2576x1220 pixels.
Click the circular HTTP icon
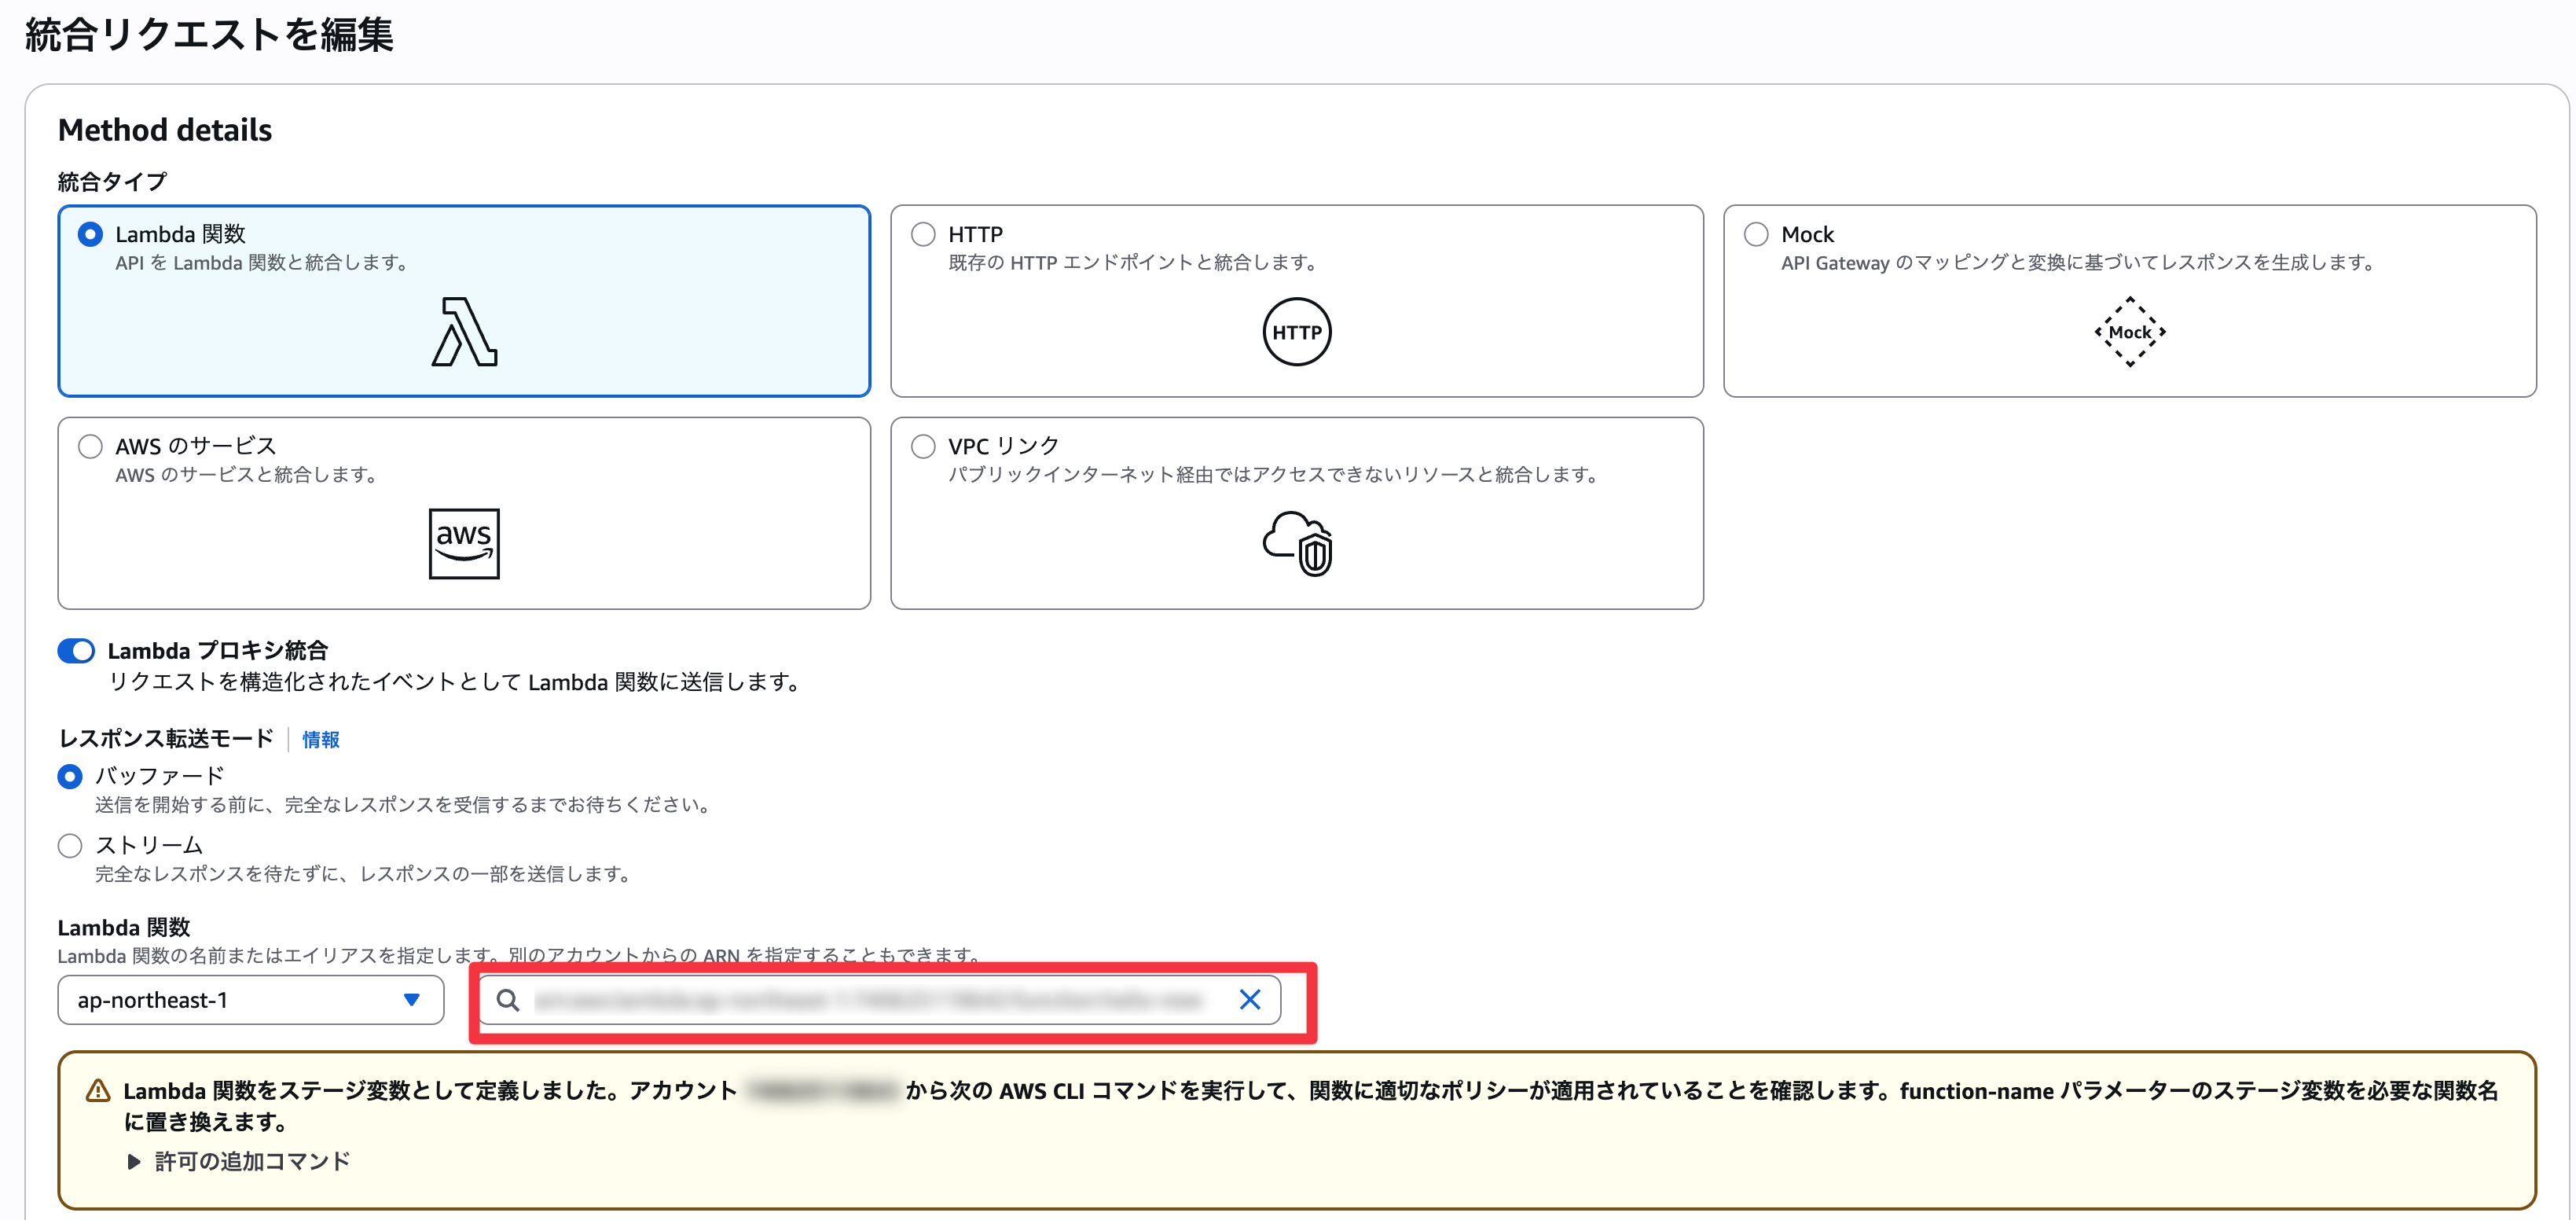point(1297,332)
